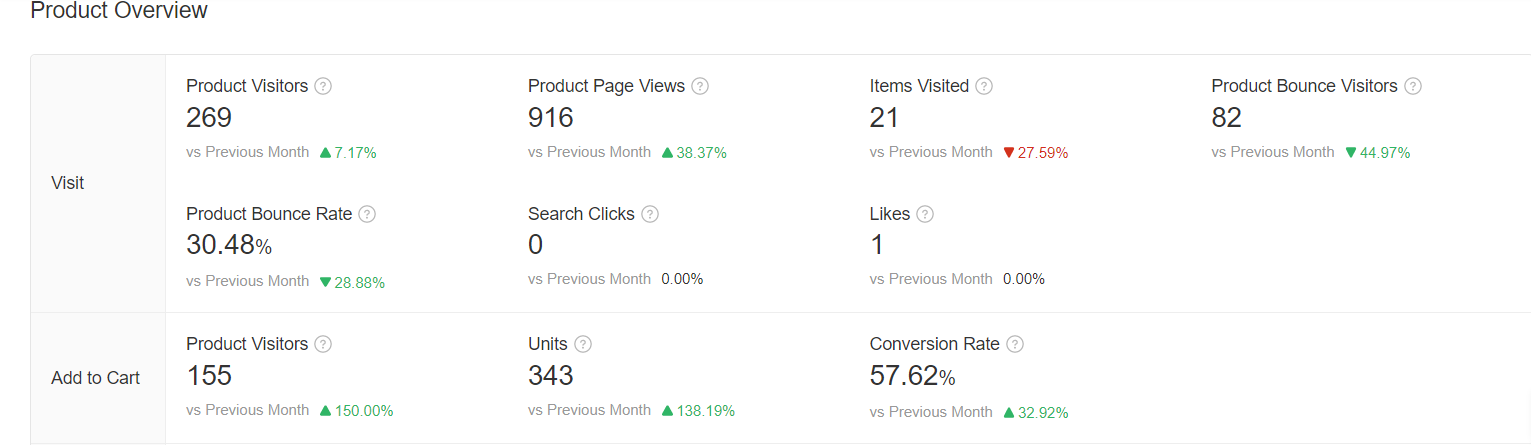1531x445 pixels.
Task: Click the Conversion Rate value 57.62%
Action: click(912, 376)
